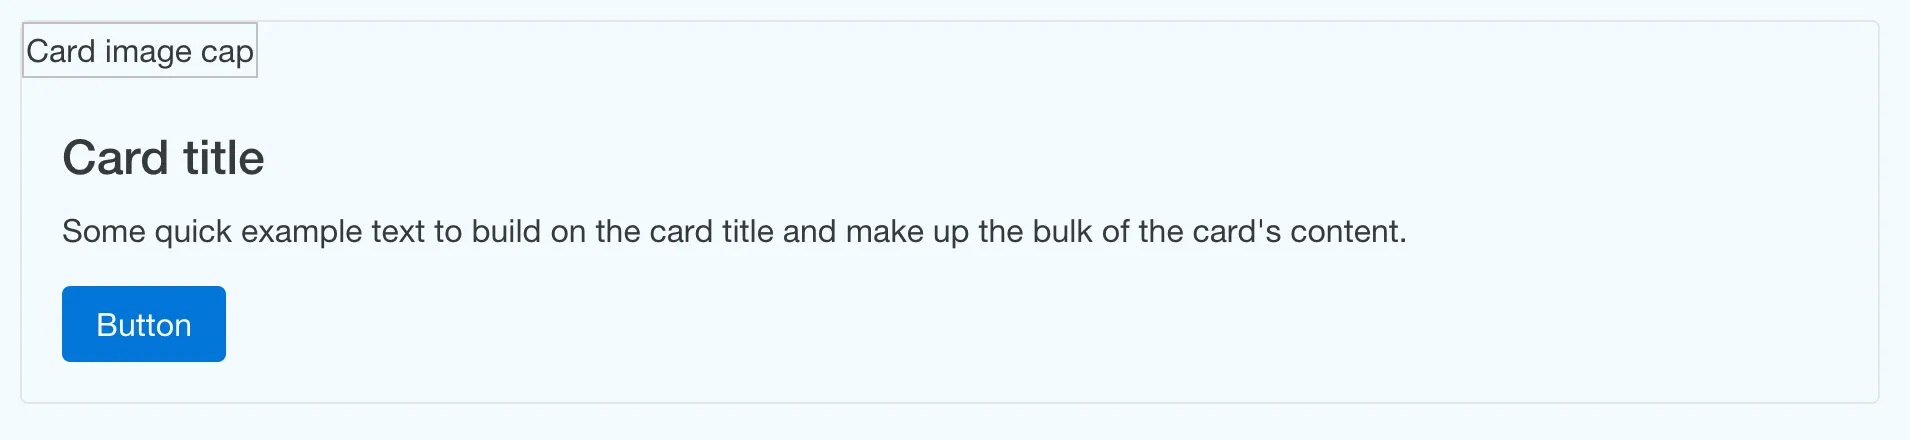Select the image cap at the card top

140,50
